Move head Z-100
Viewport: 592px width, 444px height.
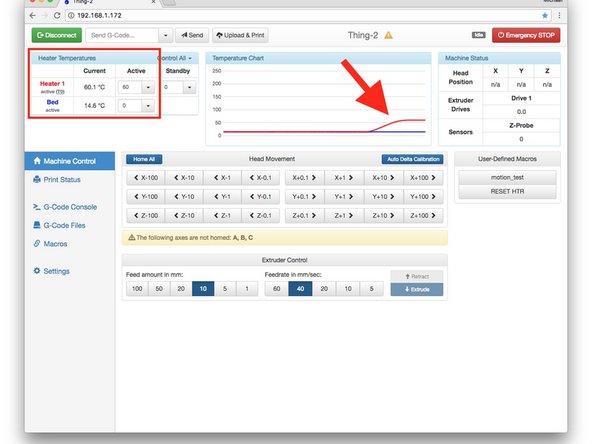146,216
